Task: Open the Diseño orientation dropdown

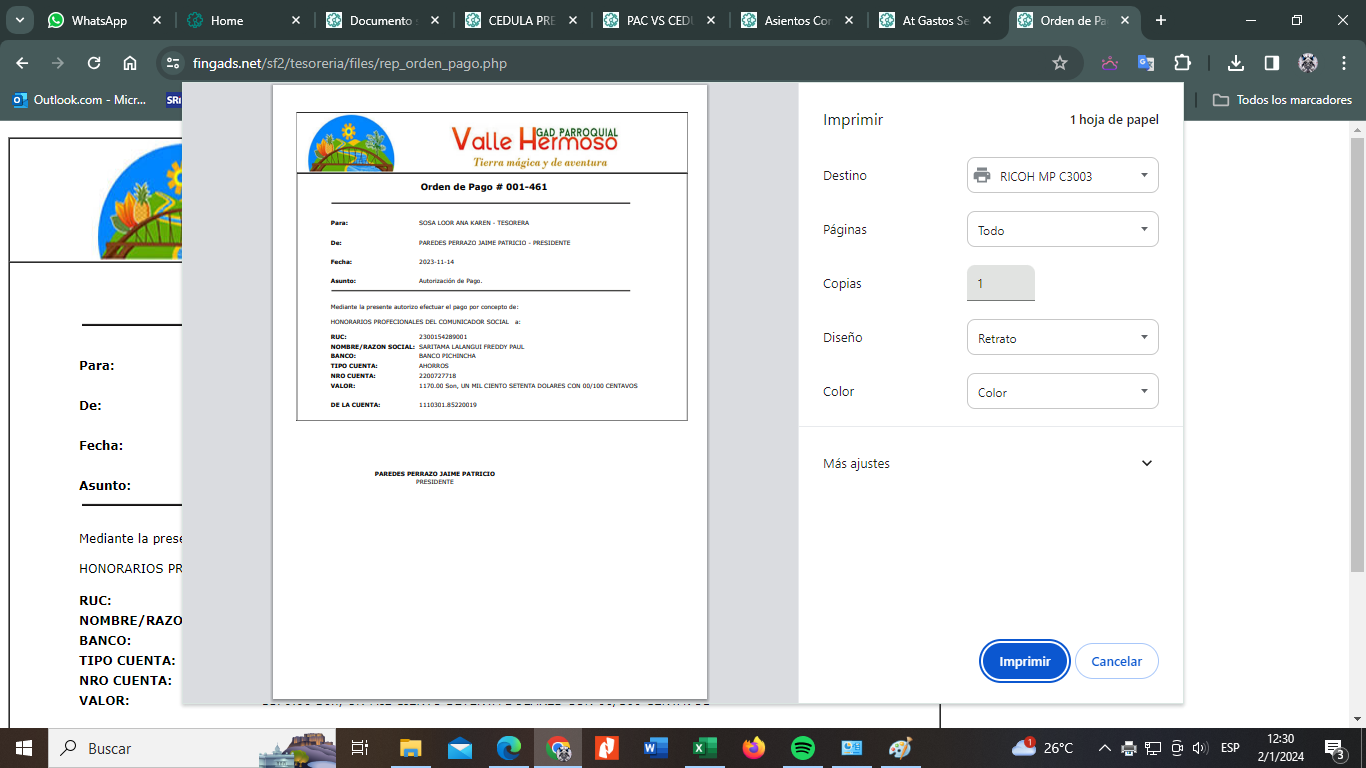Action: (x=1062, y=338)
